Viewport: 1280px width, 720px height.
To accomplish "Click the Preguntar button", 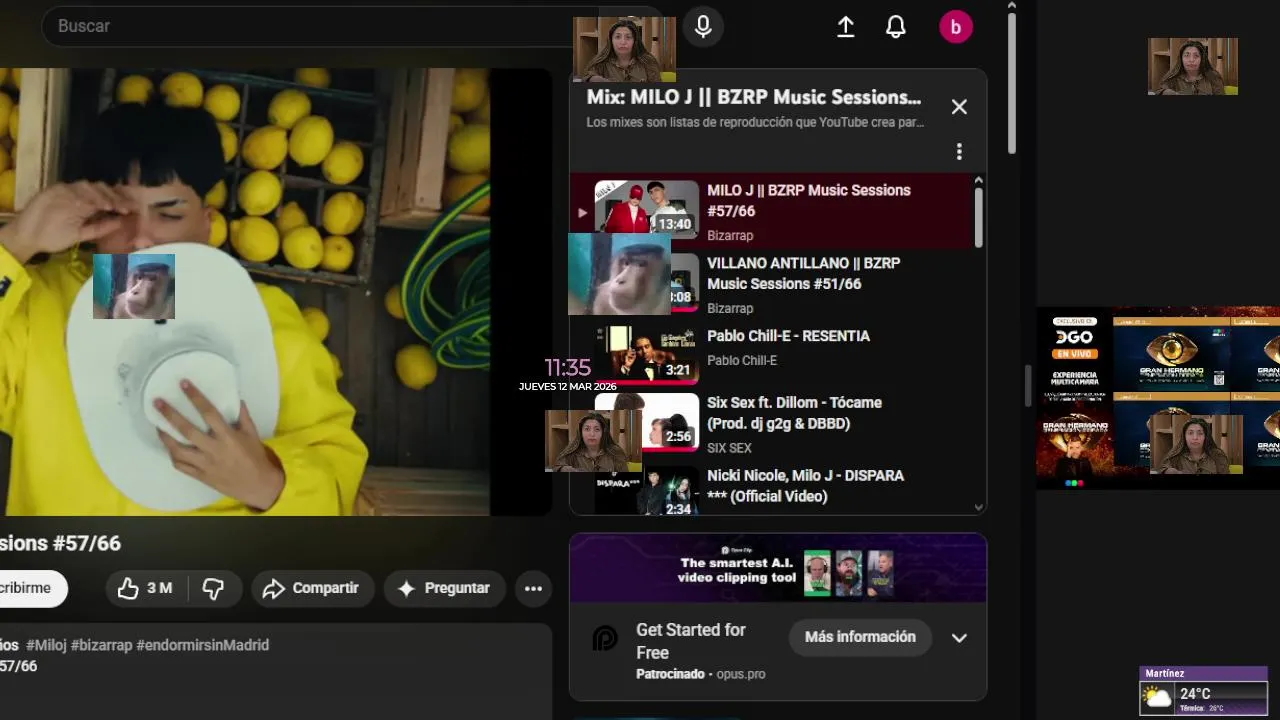I will click(445, 589).
